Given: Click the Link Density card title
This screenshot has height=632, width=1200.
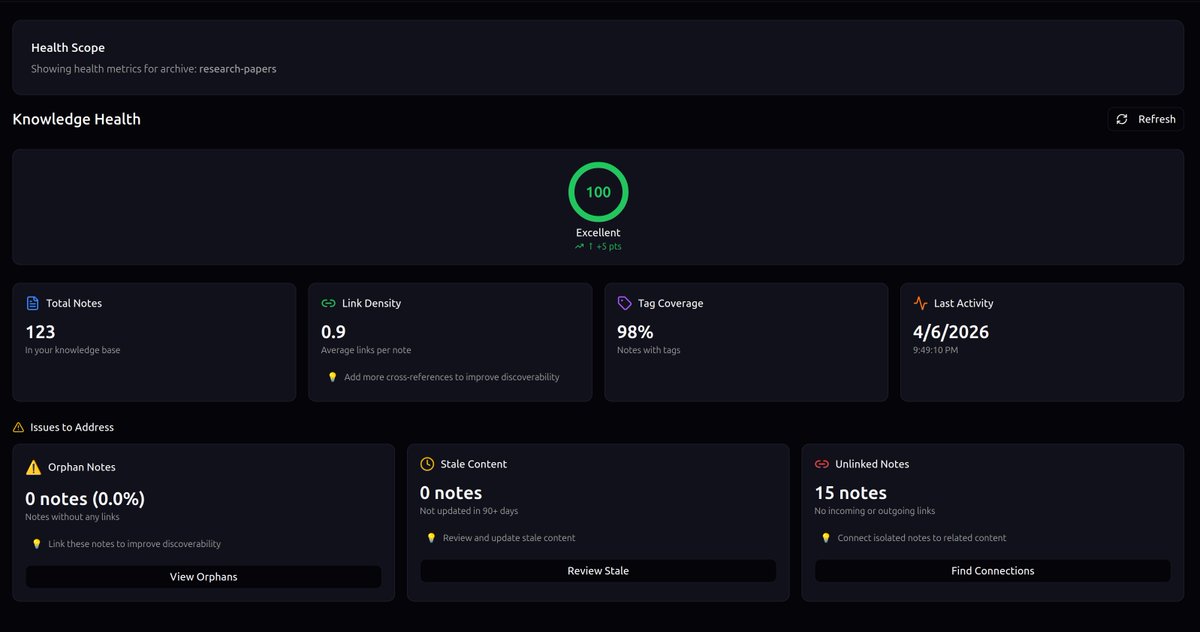Looking at the screenshot, I should click(x=371, y=303).
